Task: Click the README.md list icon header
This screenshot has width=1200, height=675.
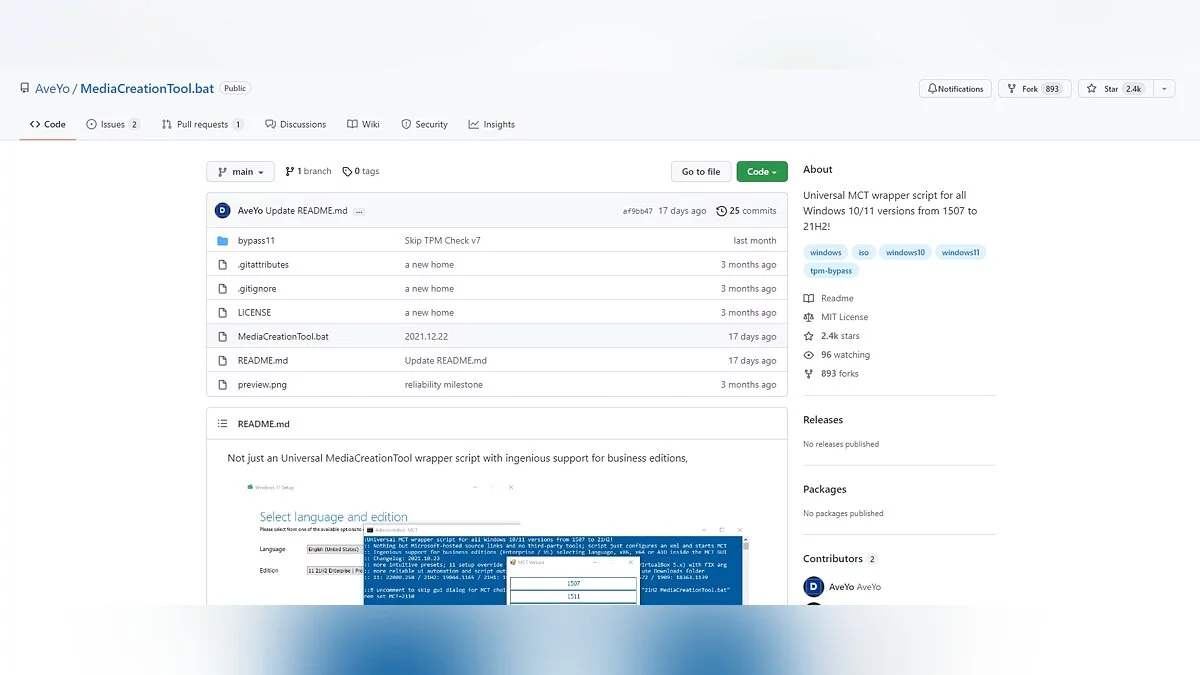Action: (x=222, y=424)
